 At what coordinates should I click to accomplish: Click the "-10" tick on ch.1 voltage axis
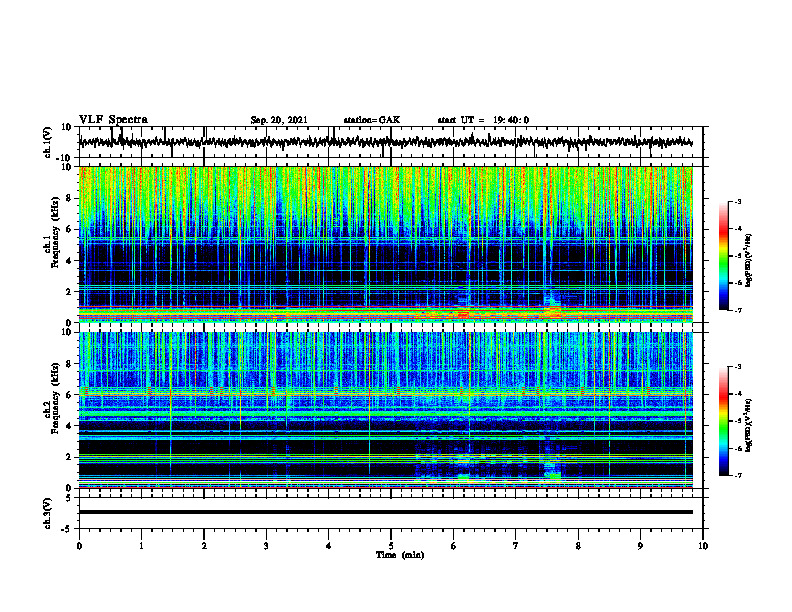[65, 158]
